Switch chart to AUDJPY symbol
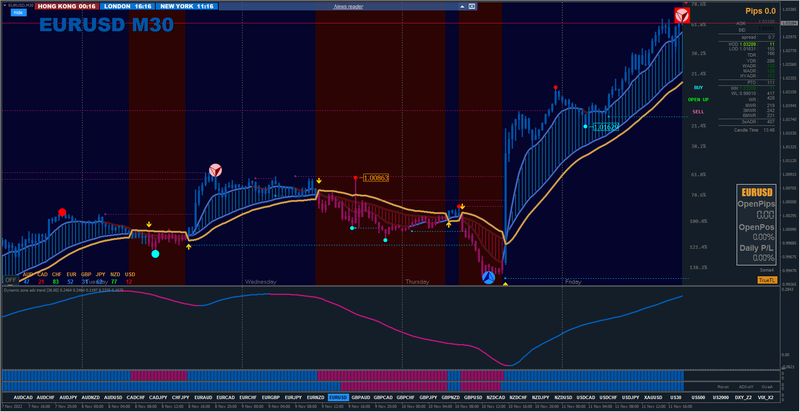 click(x=68, y=397)
